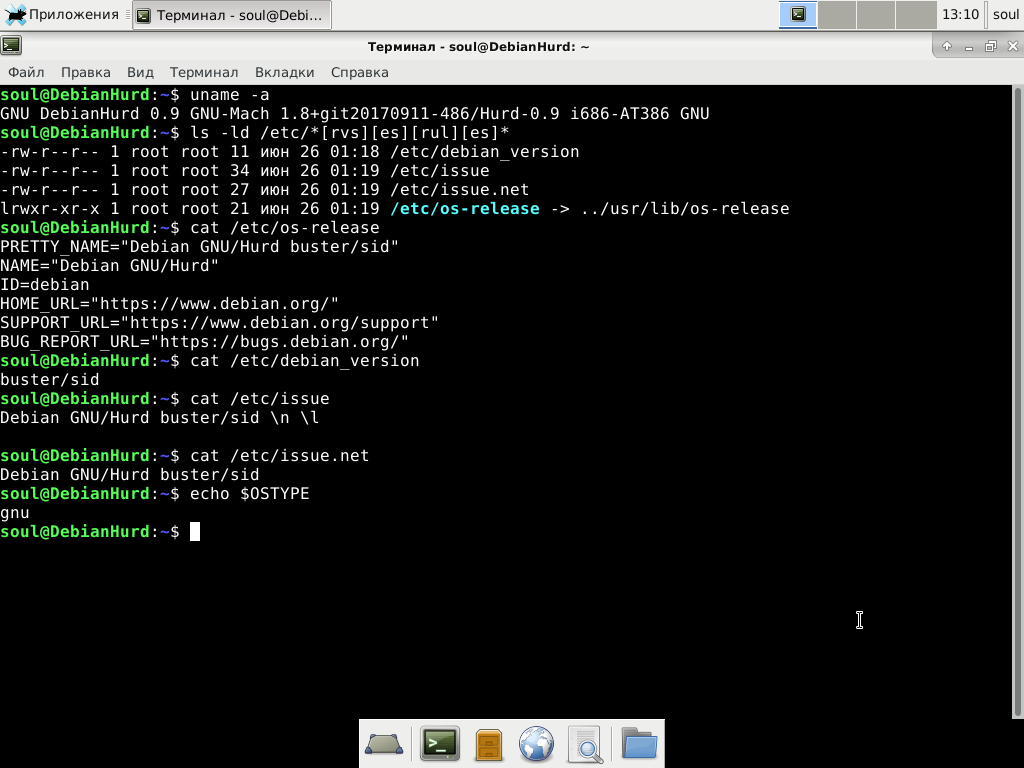The image size is (1024, 768).
Task: Minimize the terminal window
Action: click(968, 46)
